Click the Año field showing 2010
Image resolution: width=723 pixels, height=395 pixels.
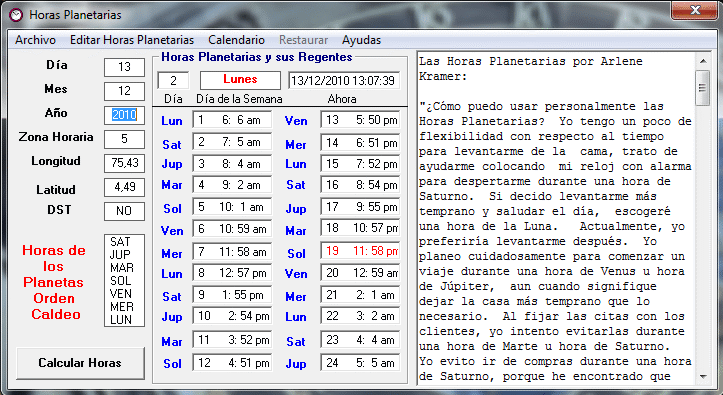click(124, 115)
